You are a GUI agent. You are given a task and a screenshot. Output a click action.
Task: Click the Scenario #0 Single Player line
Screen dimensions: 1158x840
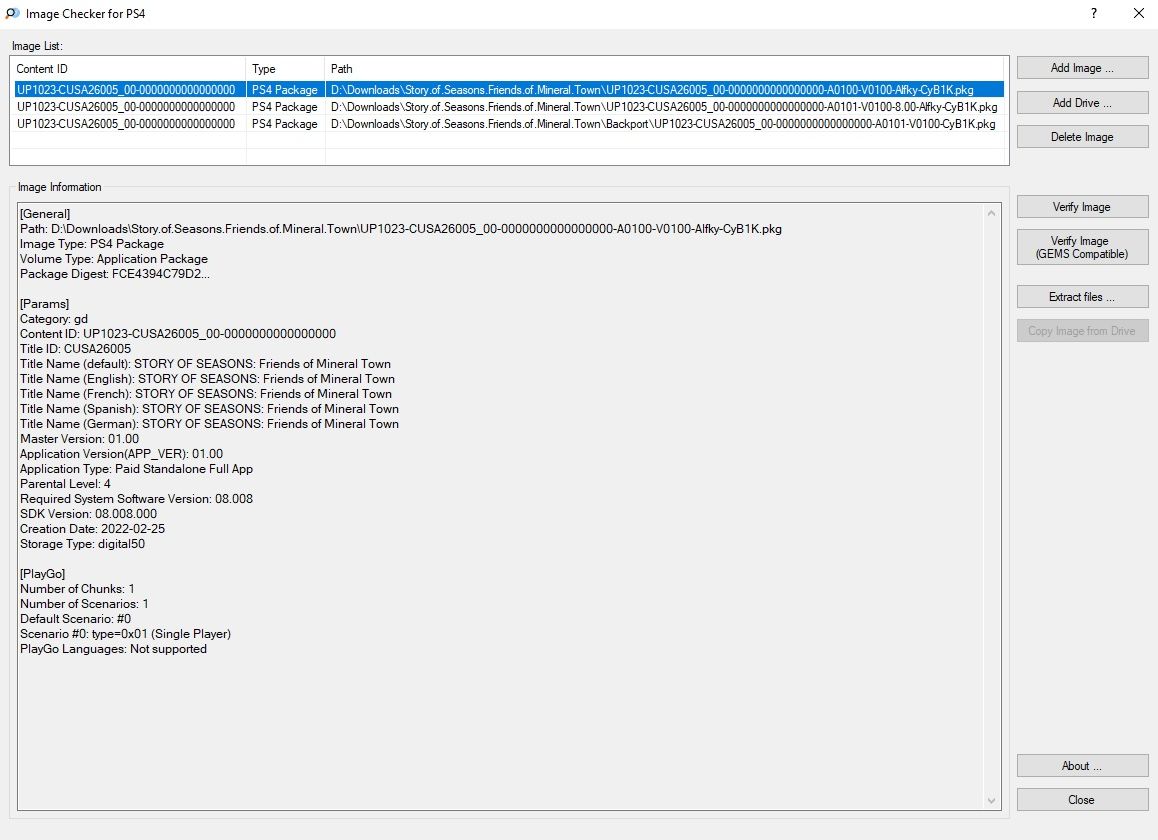[x=126, y=634]
